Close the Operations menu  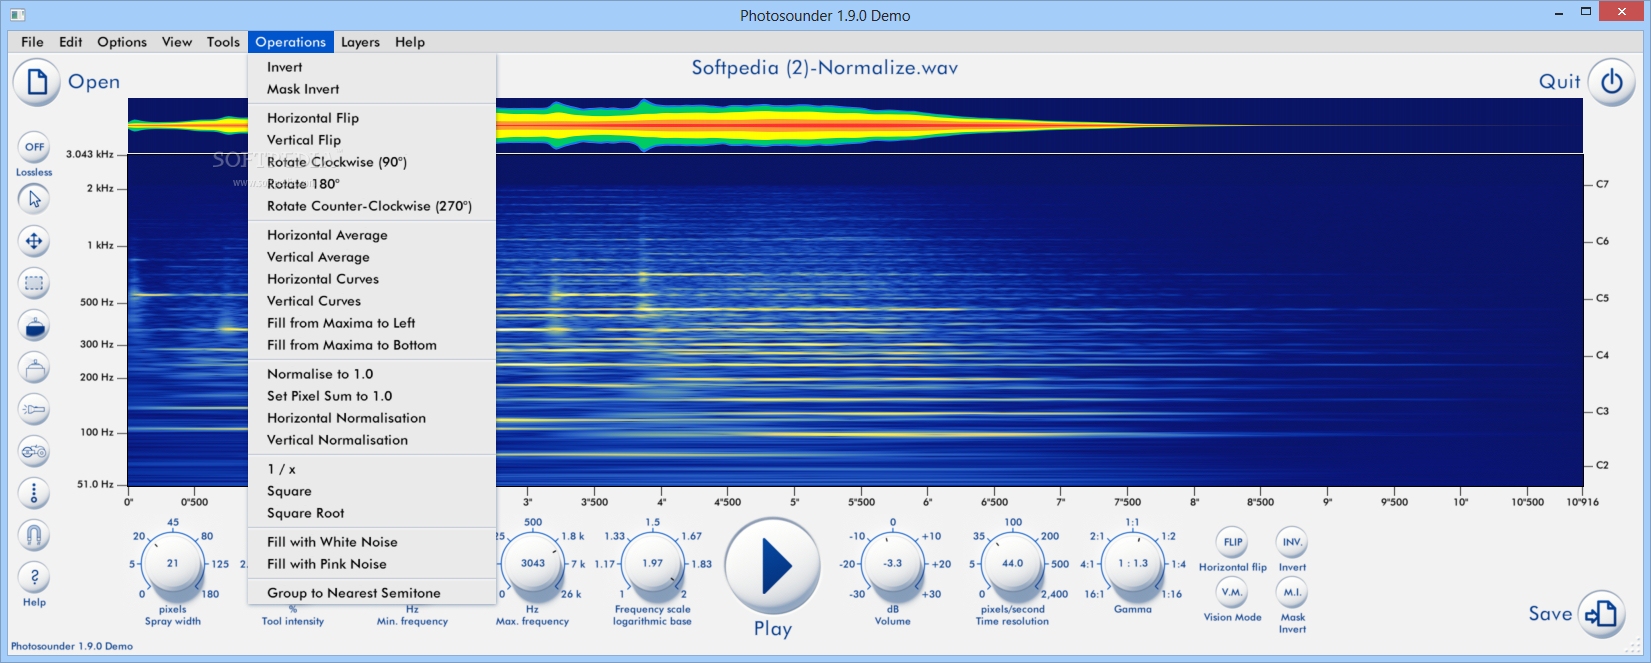(x=290, y=42)
